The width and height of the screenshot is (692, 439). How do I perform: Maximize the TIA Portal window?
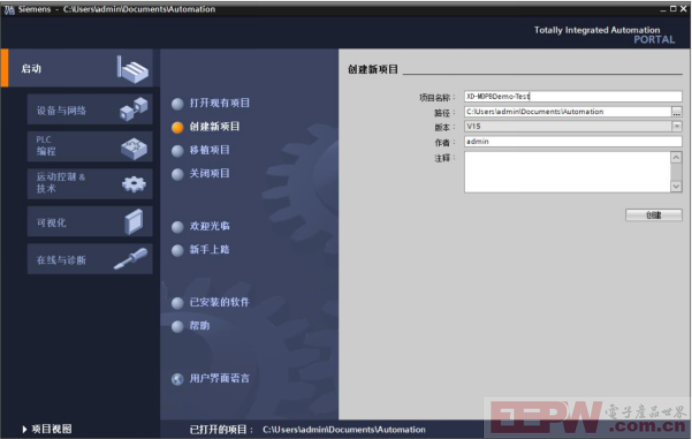[x=673, y=9]
